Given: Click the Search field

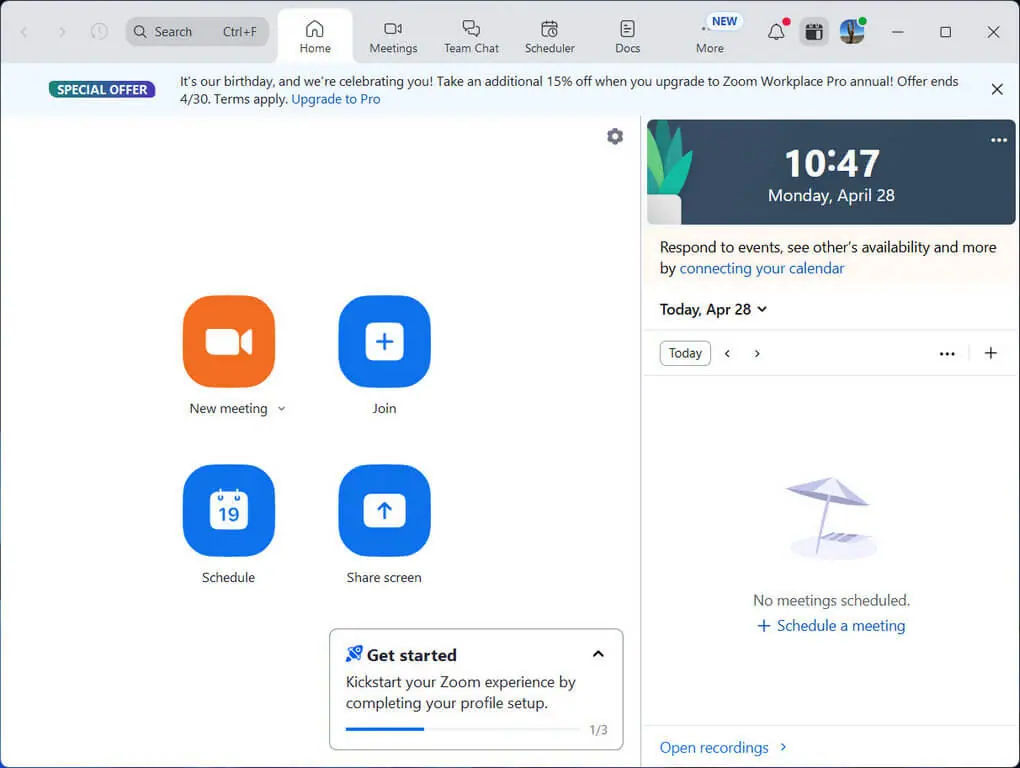Looking at the screenshot, I should coord(197,32).
